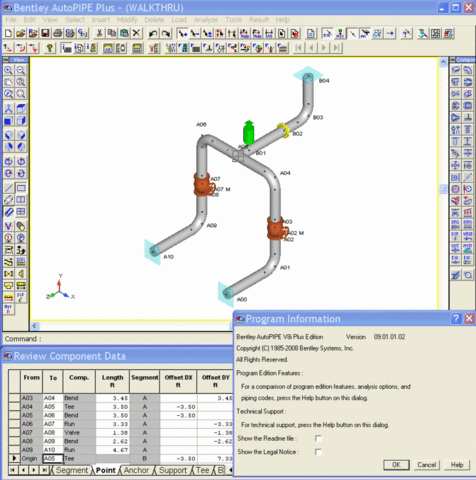
Task: Click the Cut scissors icon
Action: coord(99,33)
